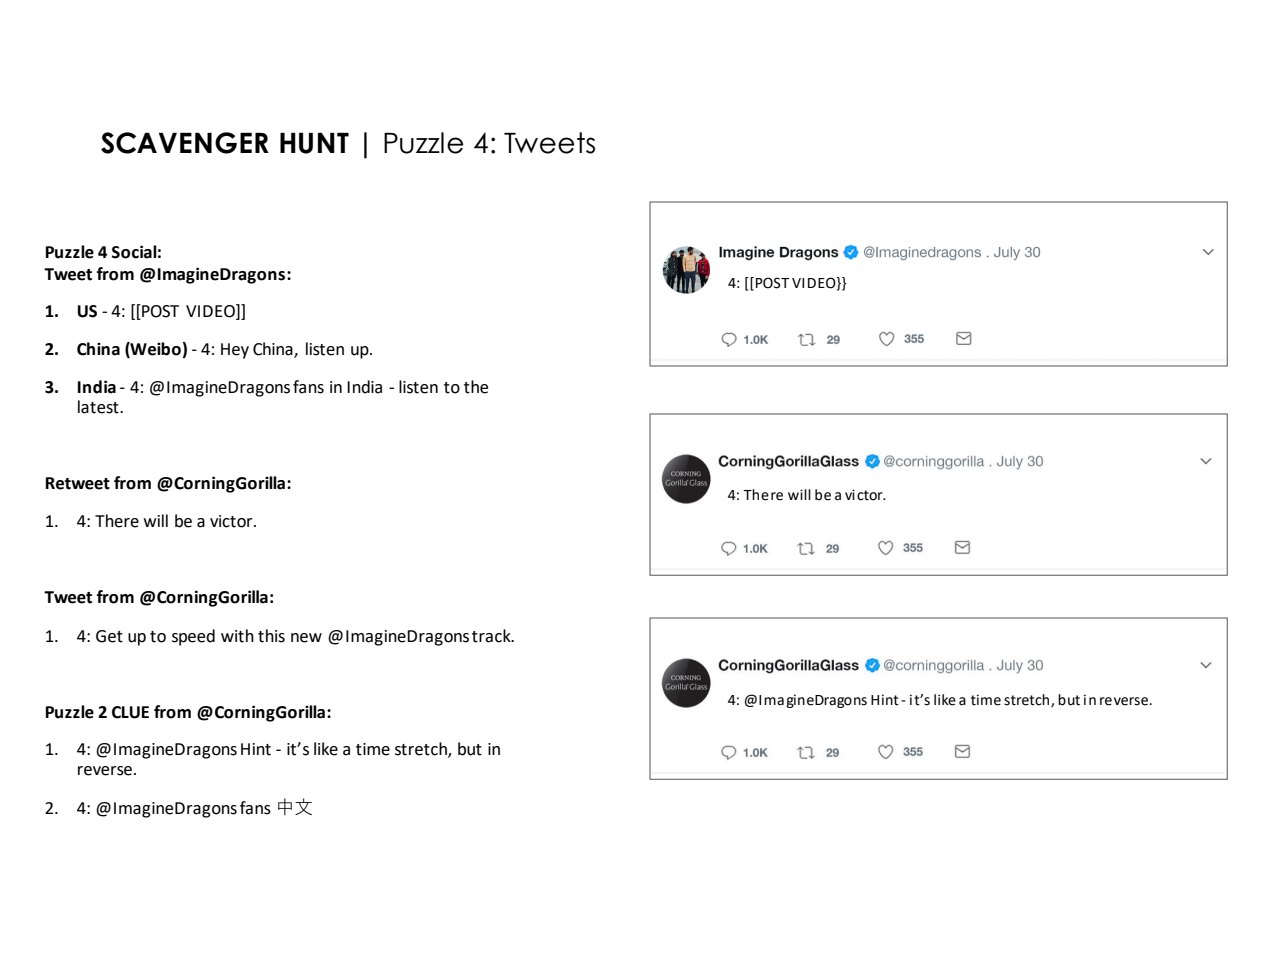Open Imagine Dragons profile avatar
The width and height of the screenshot is (1280, 960).
coord(686,270)
